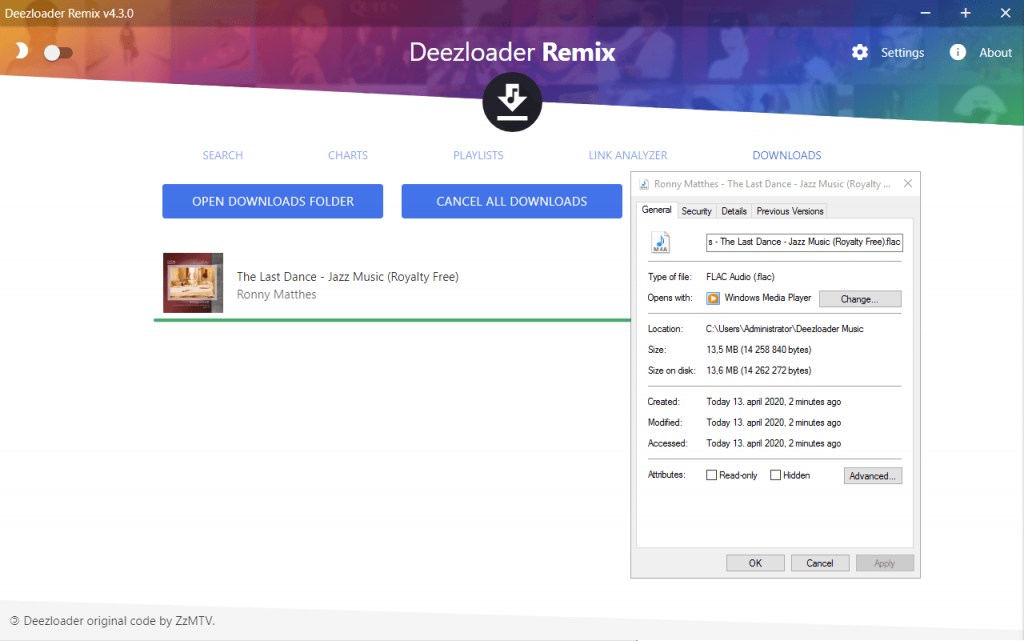Click the Deezloader download logo icon
The image size is (1024, 641).
[512, 102]
